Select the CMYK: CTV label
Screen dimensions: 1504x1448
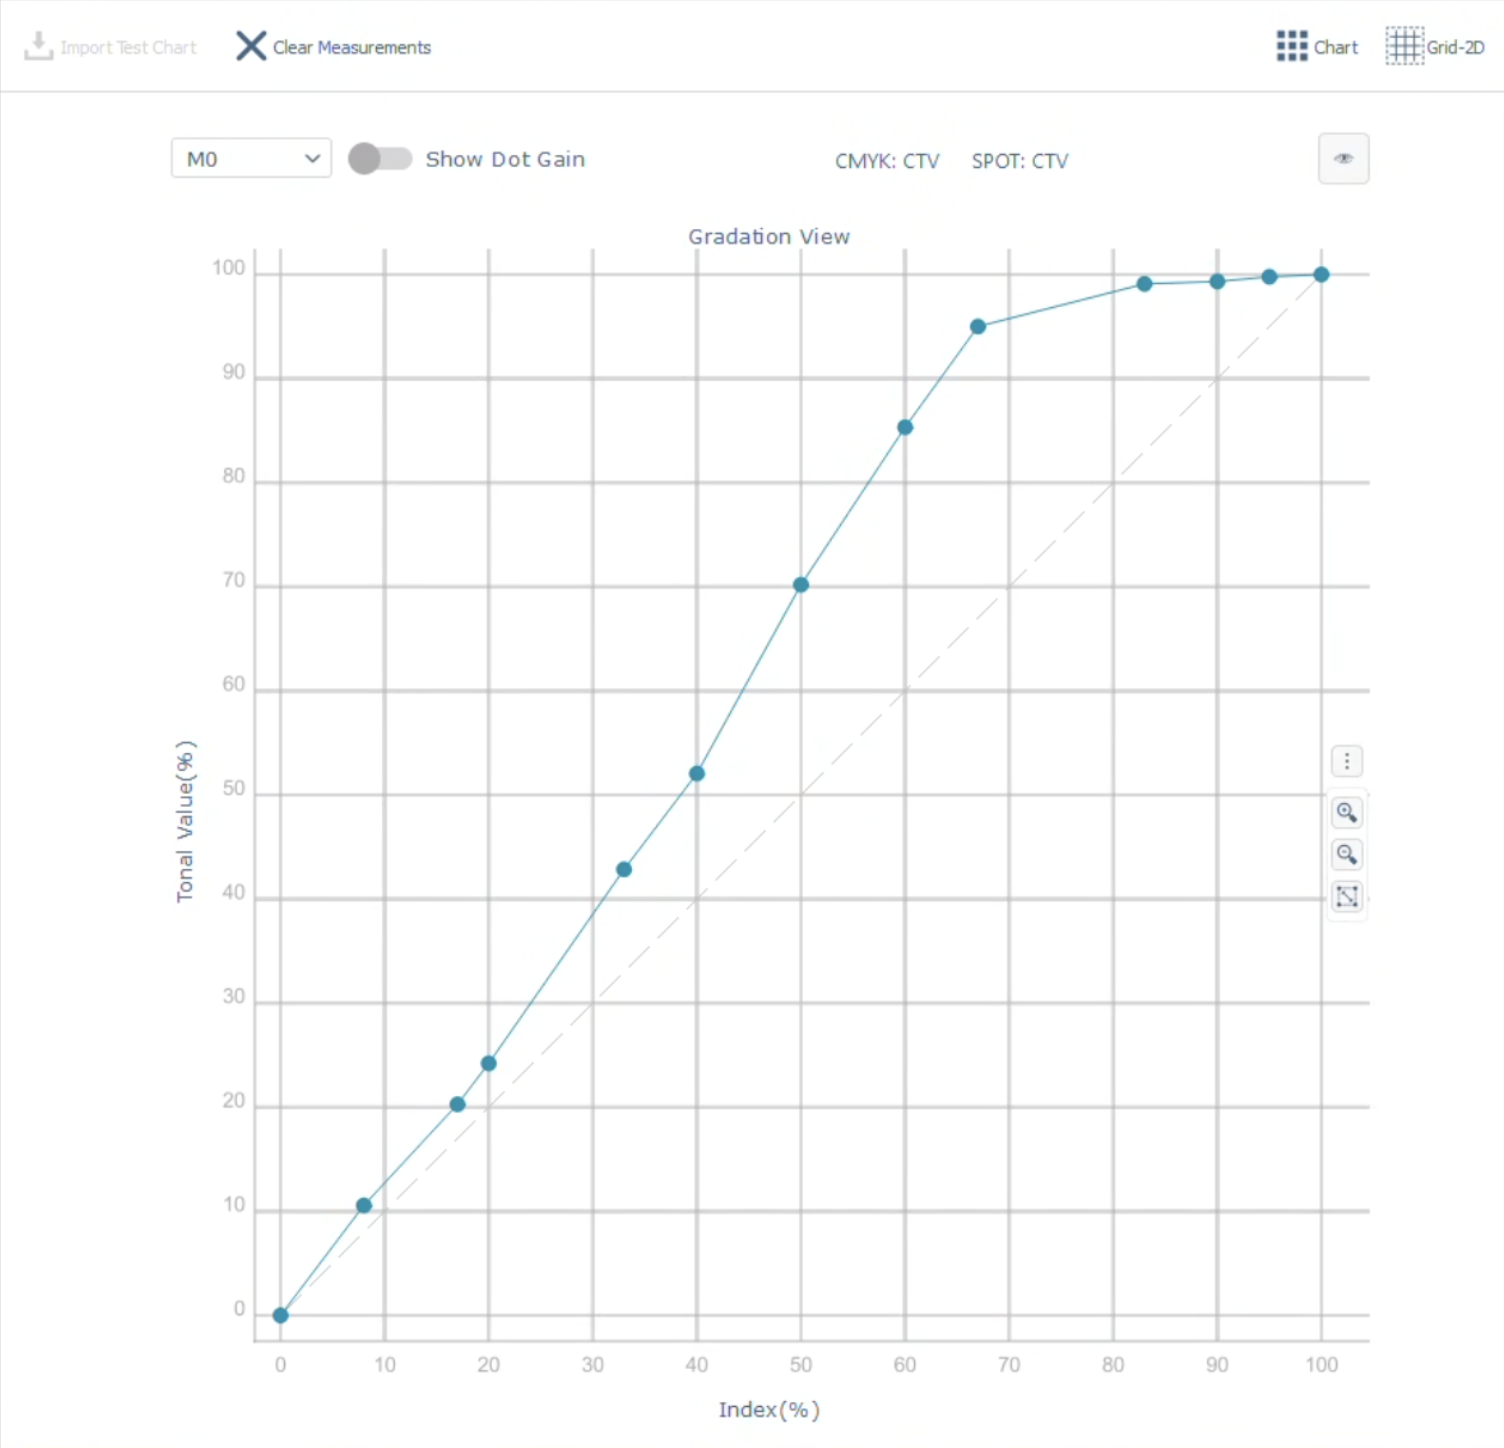887,161
